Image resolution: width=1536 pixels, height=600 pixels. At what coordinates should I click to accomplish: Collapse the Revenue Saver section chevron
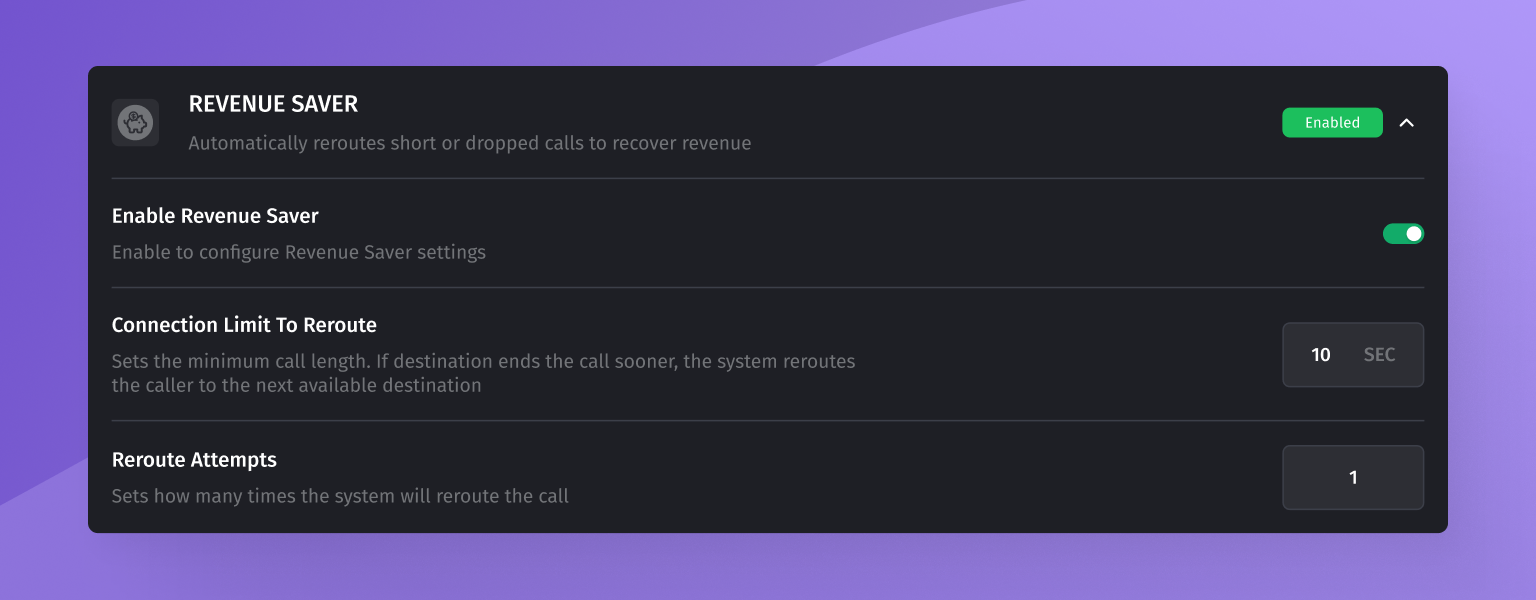[1407, 123]
